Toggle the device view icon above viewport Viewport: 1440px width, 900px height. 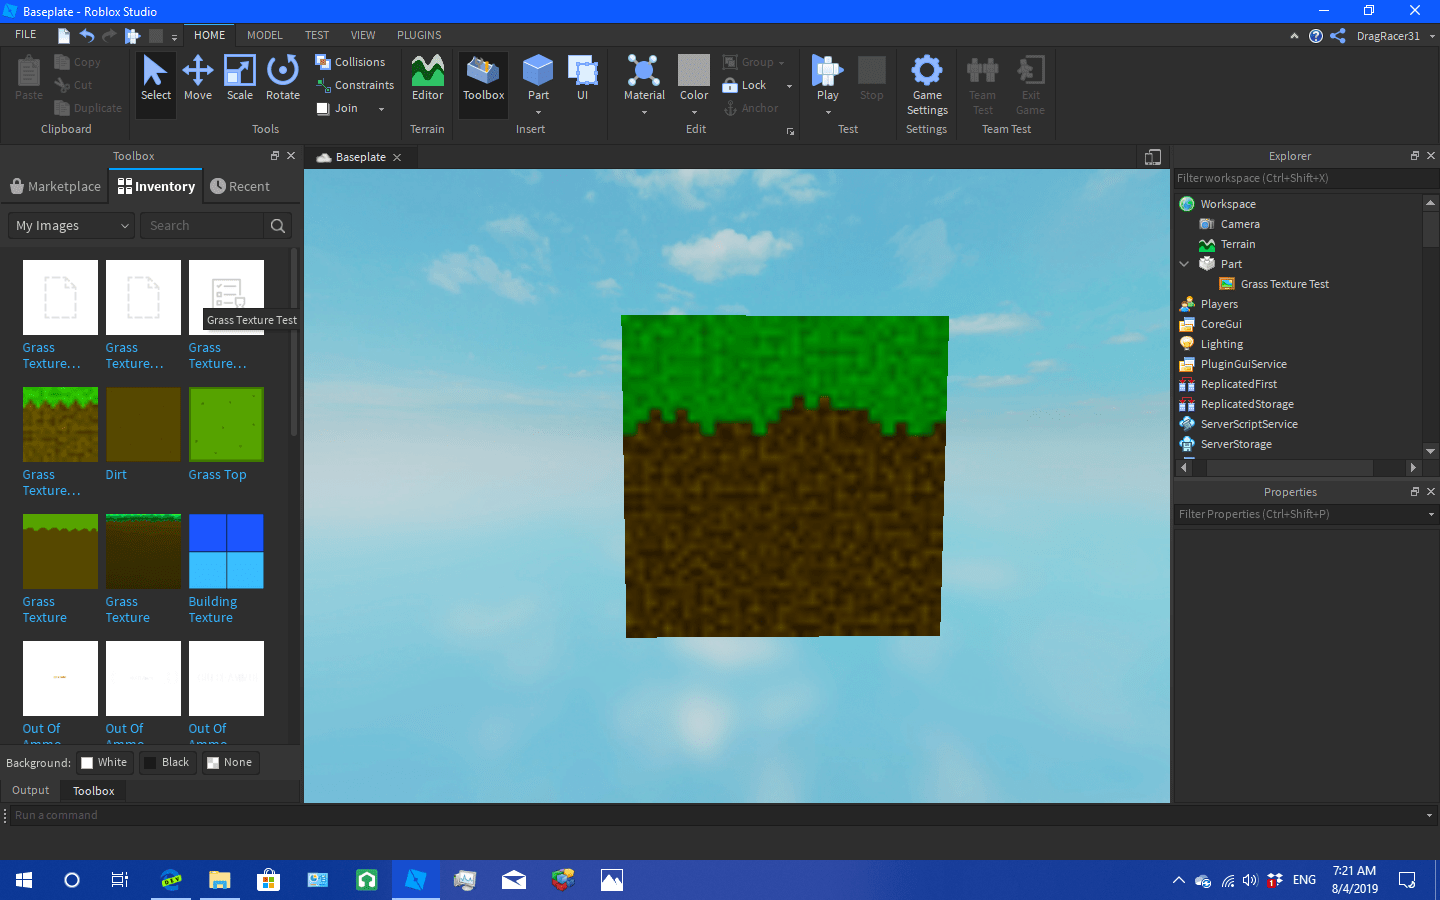click(1153, 157)
